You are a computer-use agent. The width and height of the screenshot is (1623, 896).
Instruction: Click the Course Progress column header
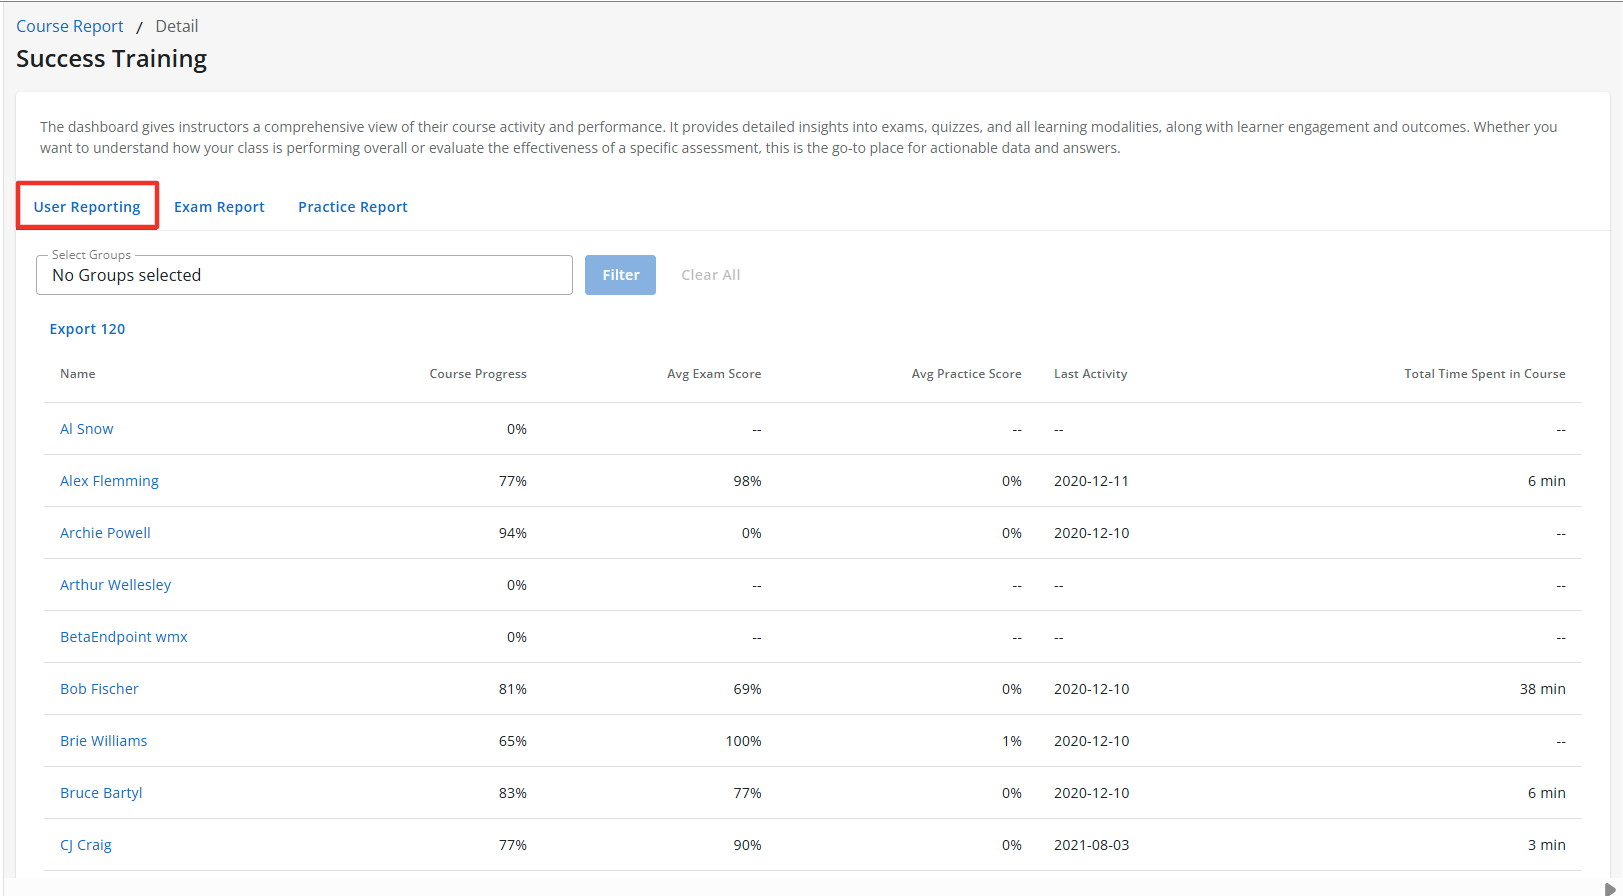pyautogui.click(x=478, y=374)
